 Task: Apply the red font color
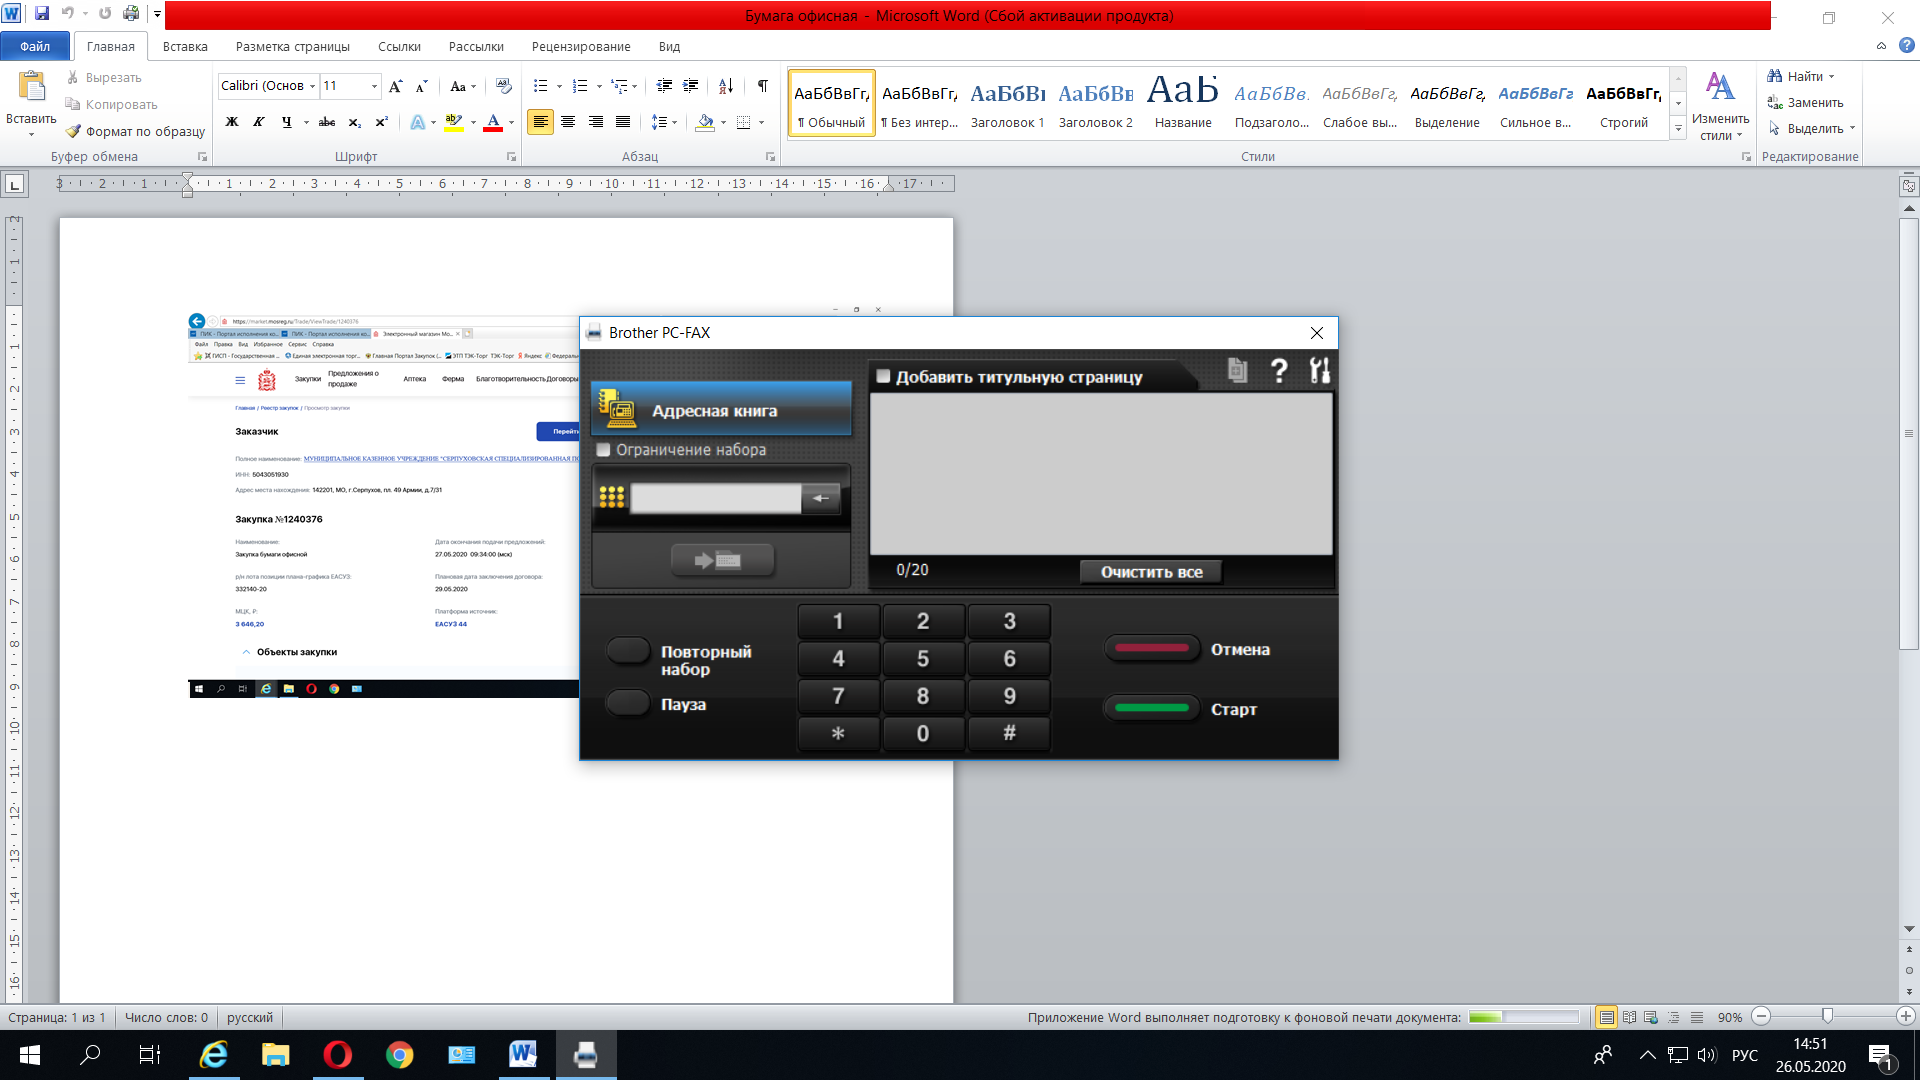point(492,122)
